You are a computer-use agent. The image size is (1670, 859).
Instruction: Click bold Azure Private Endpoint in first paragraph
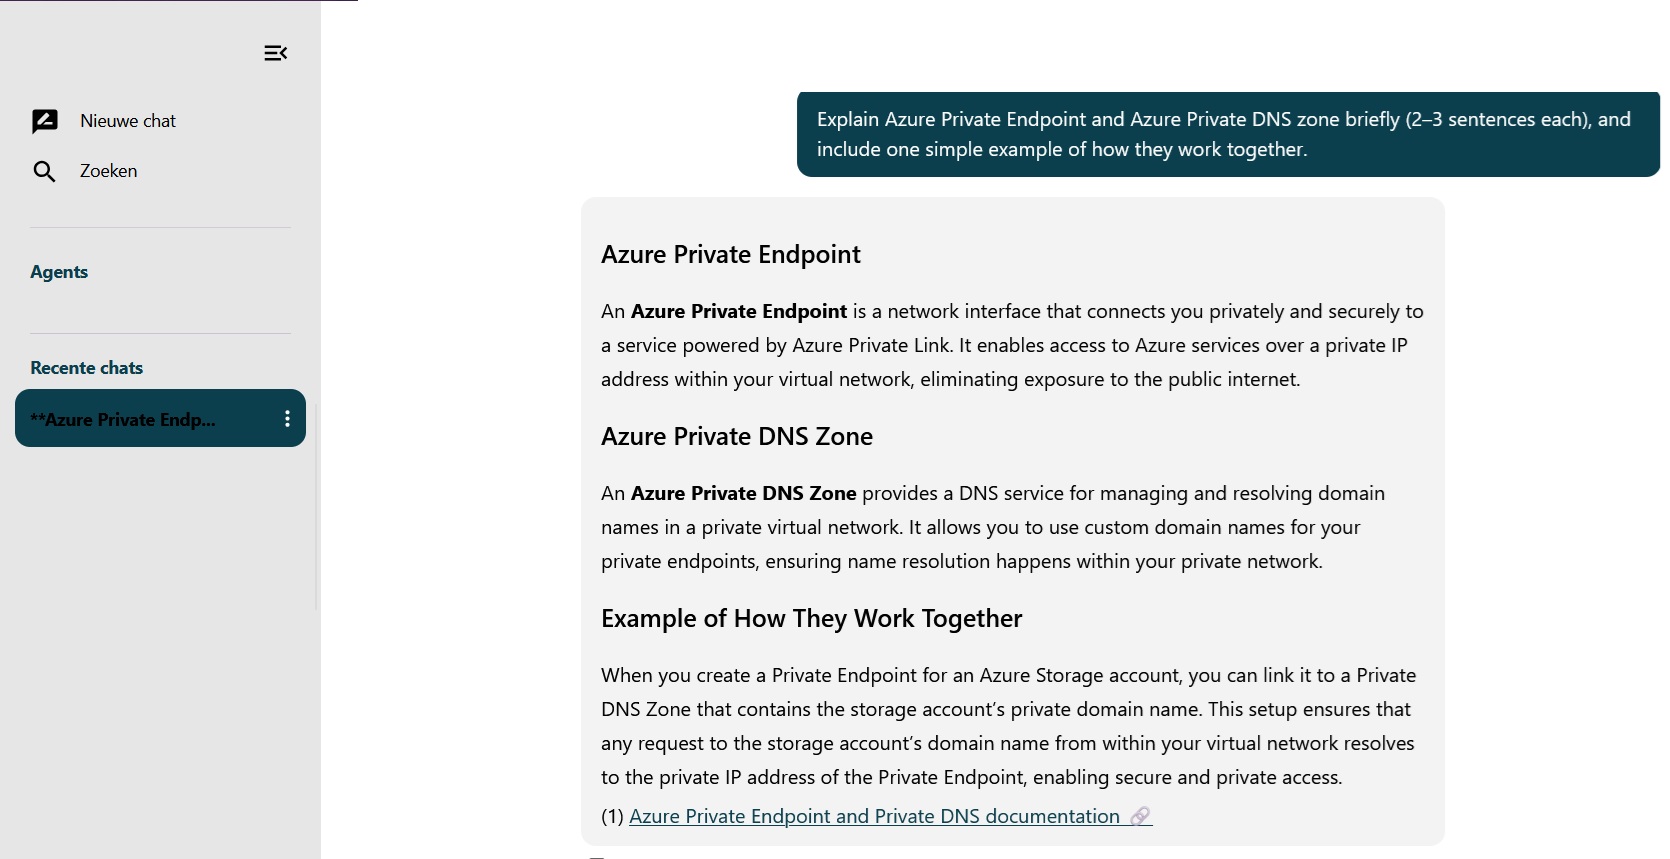tap(739, 312)
